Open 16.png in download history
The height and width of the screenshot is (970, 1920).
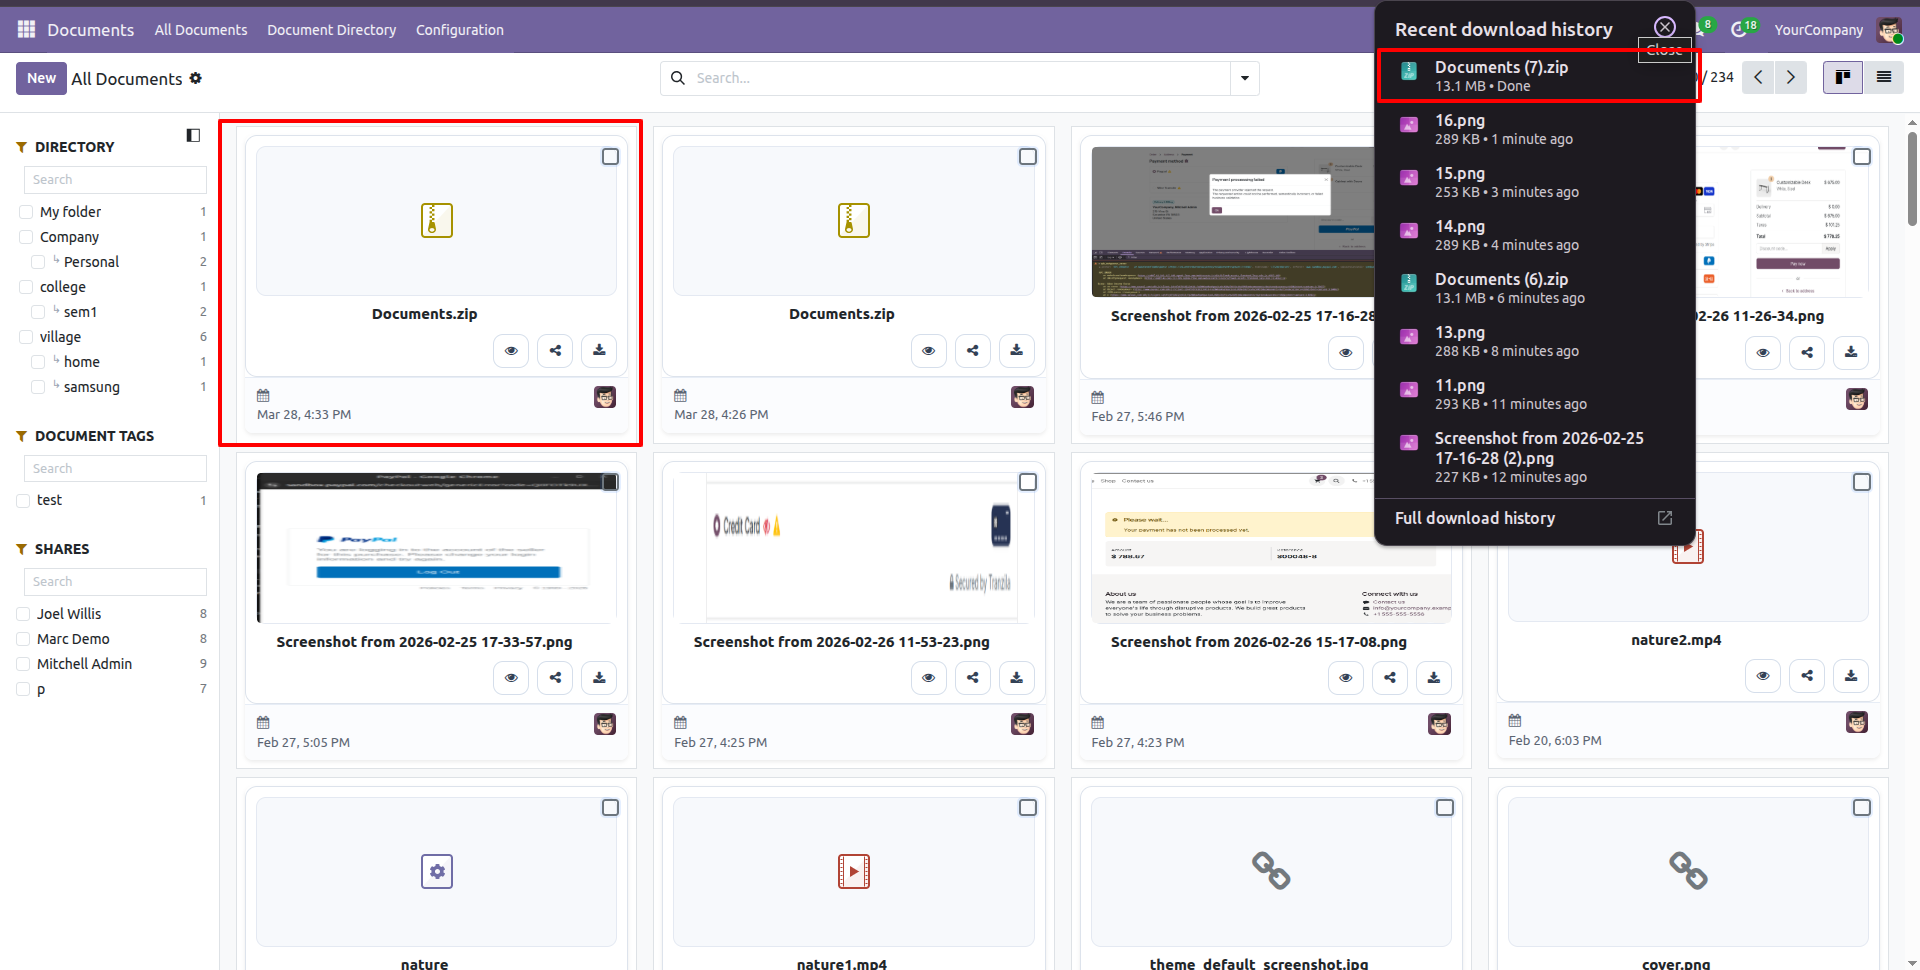(x=1535, y=129)
